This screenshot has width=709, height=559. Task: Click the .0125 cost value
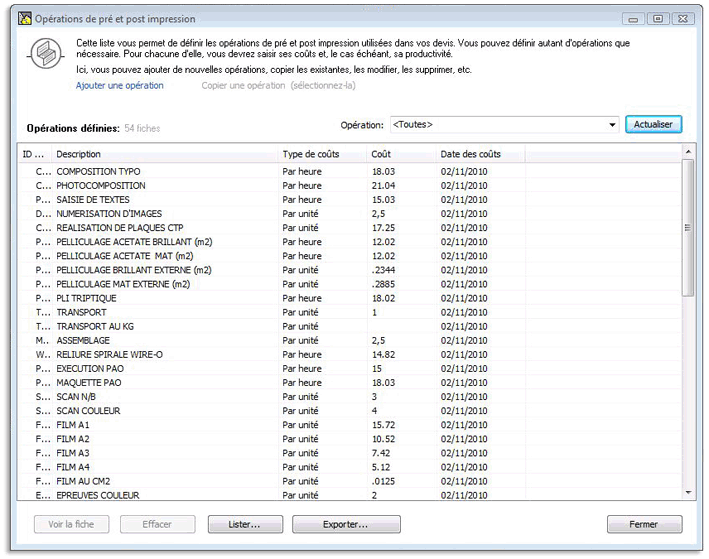tap(383, 481)
